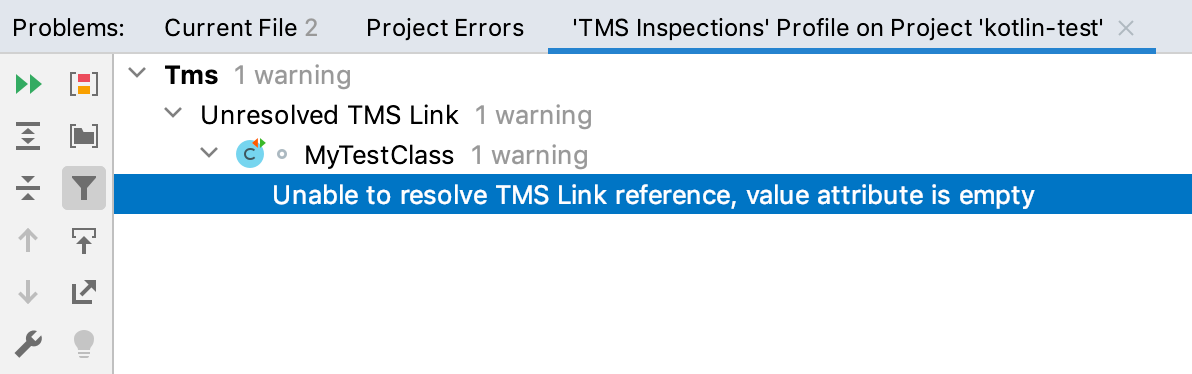Open the Project Errors tab
Viewport: 1192px width, 374px height.
coord(445,29)
